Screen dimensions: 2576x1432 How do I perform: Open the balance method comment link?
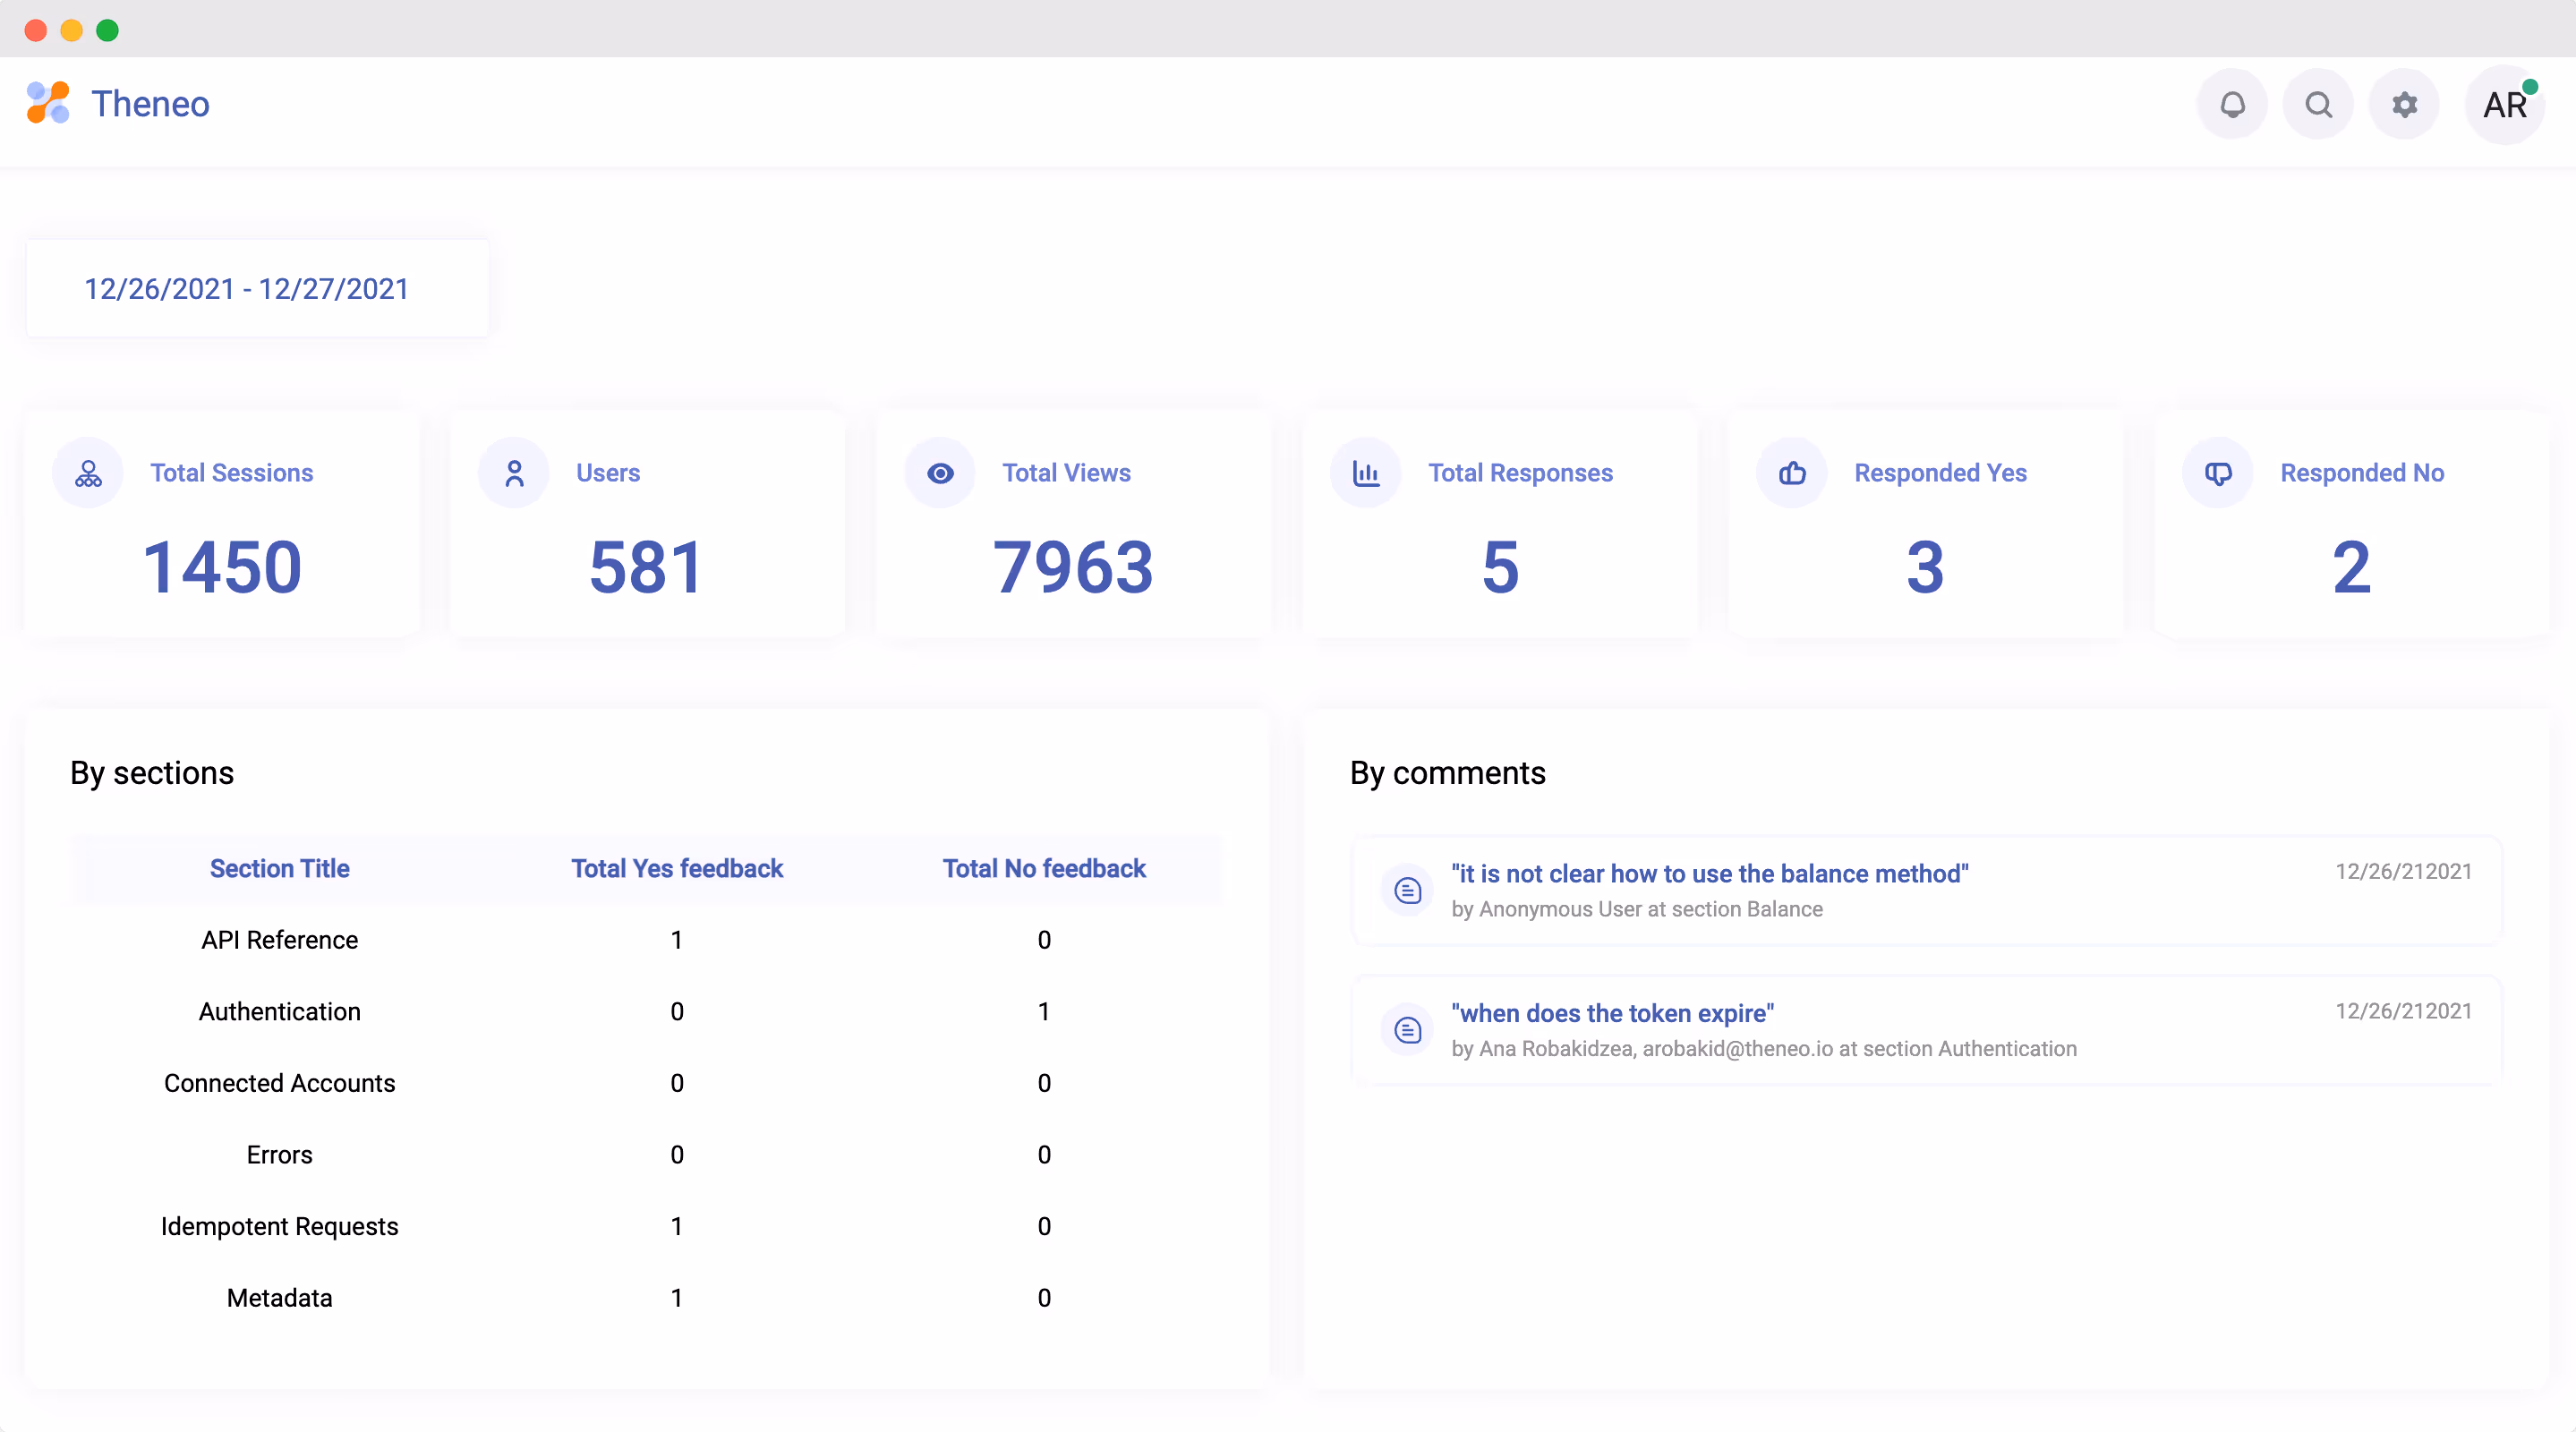pos(1709,873)
